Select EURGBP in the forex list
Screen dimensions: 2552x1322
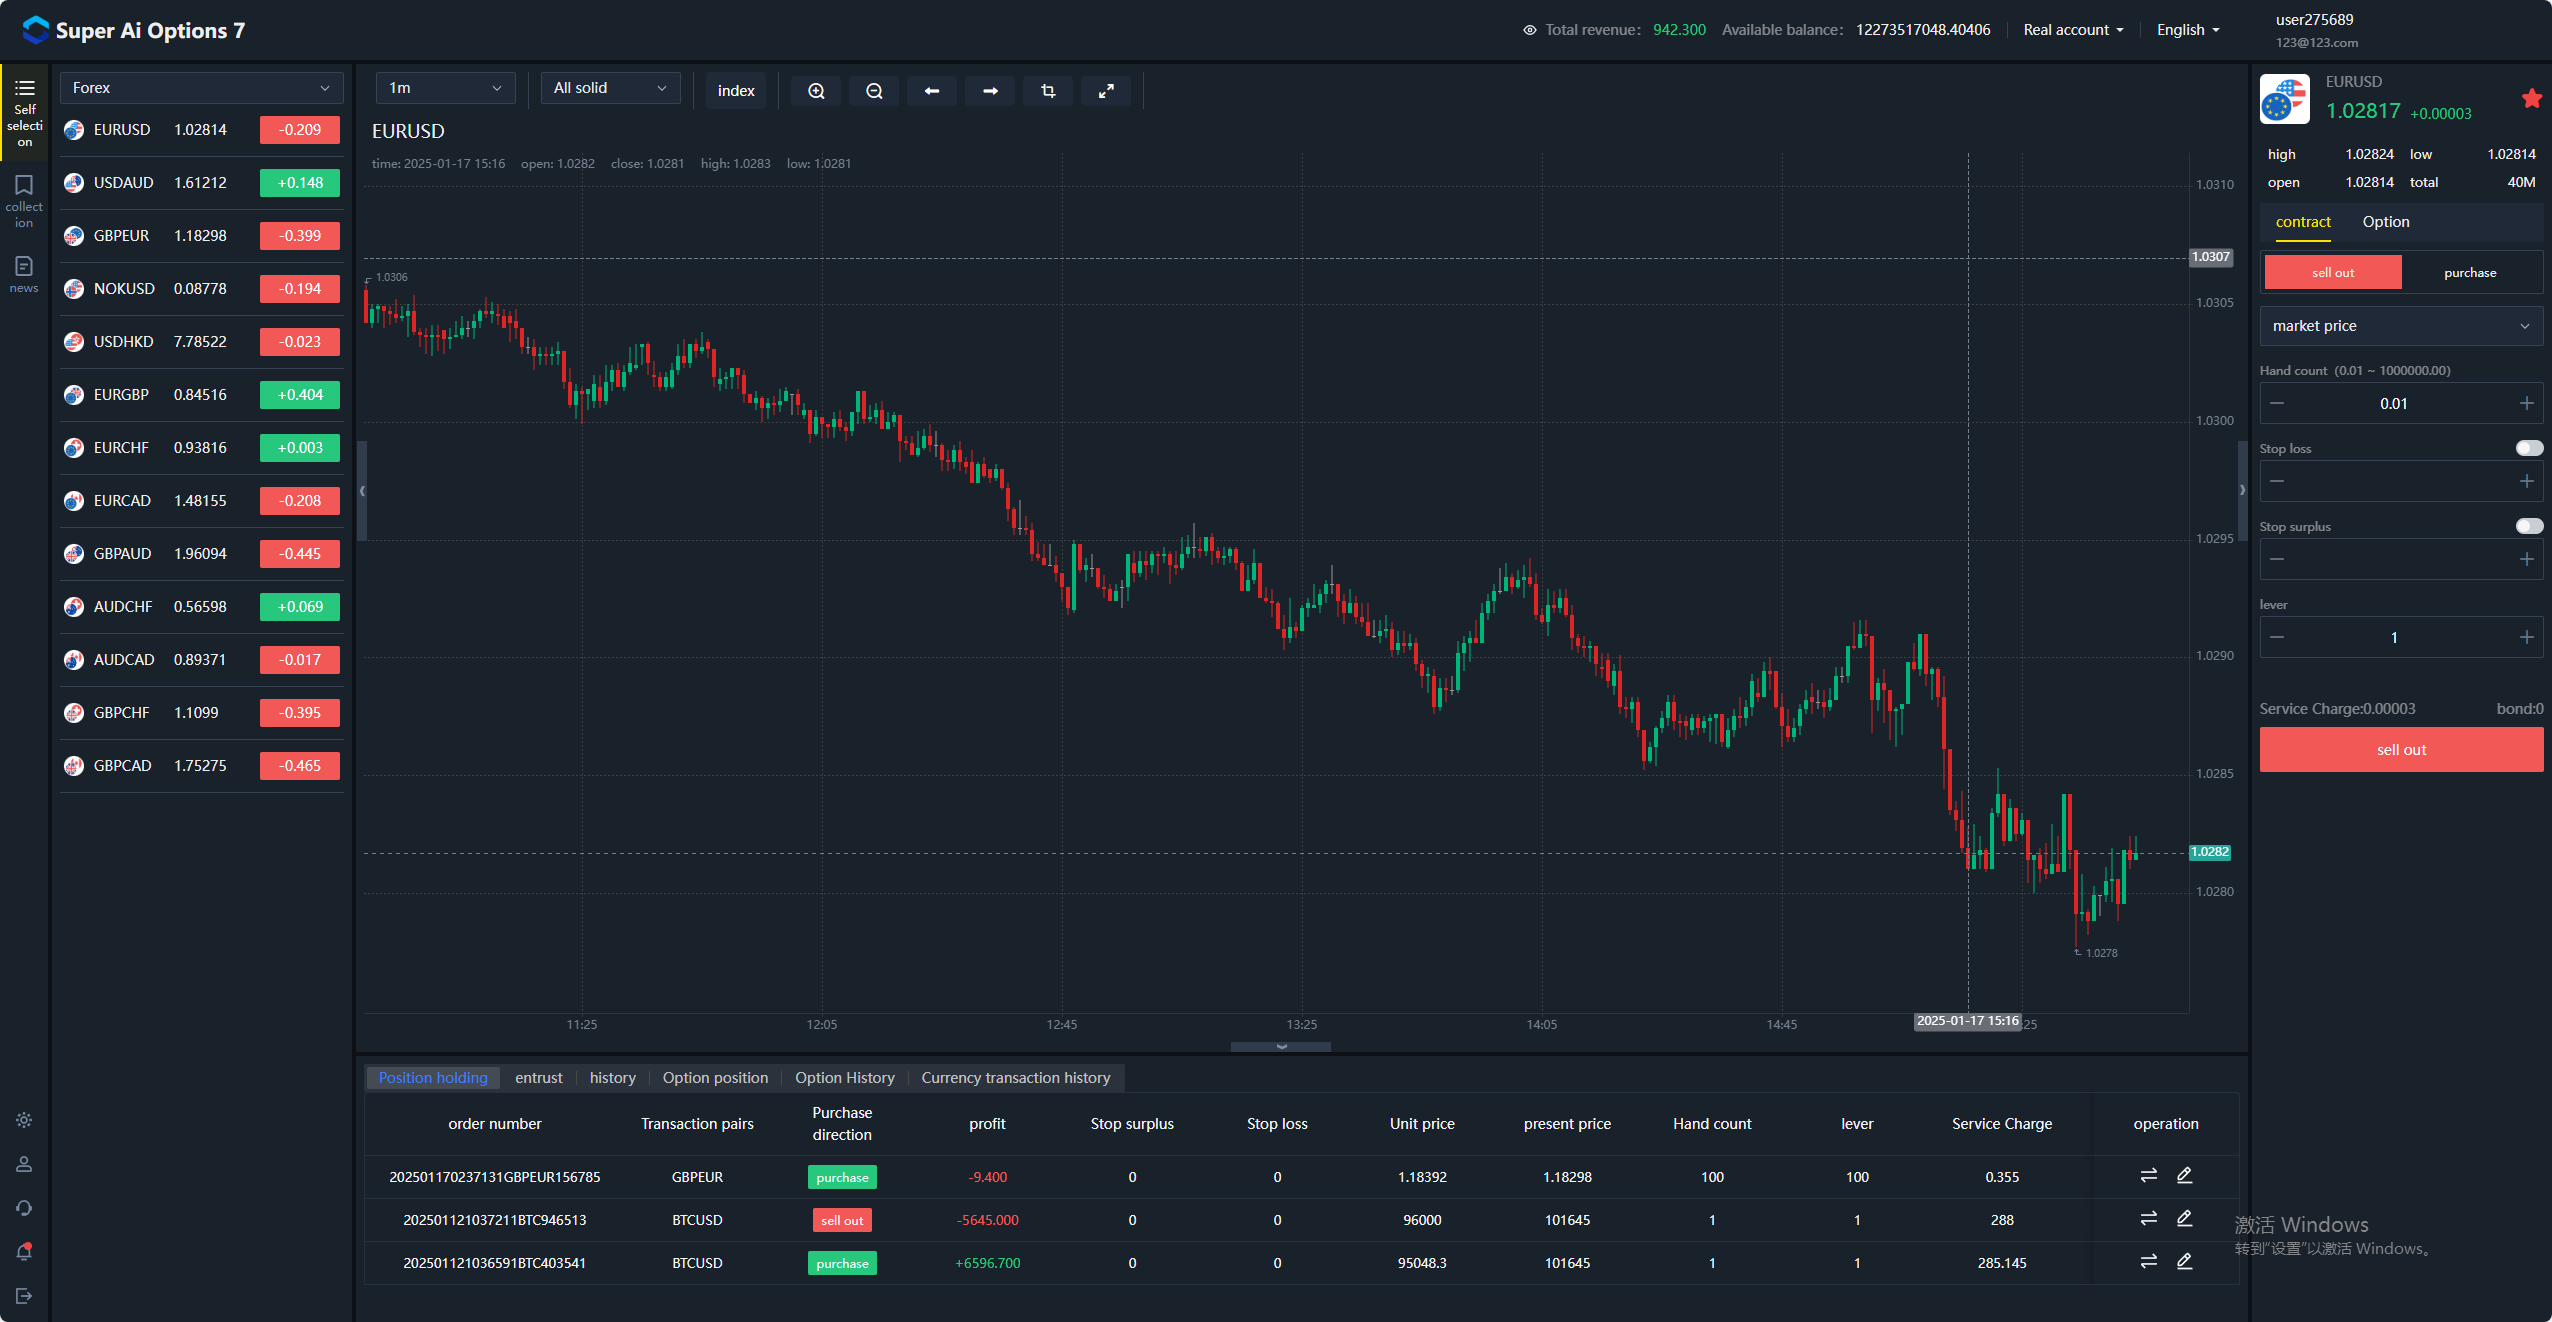[x=201, y=395]
